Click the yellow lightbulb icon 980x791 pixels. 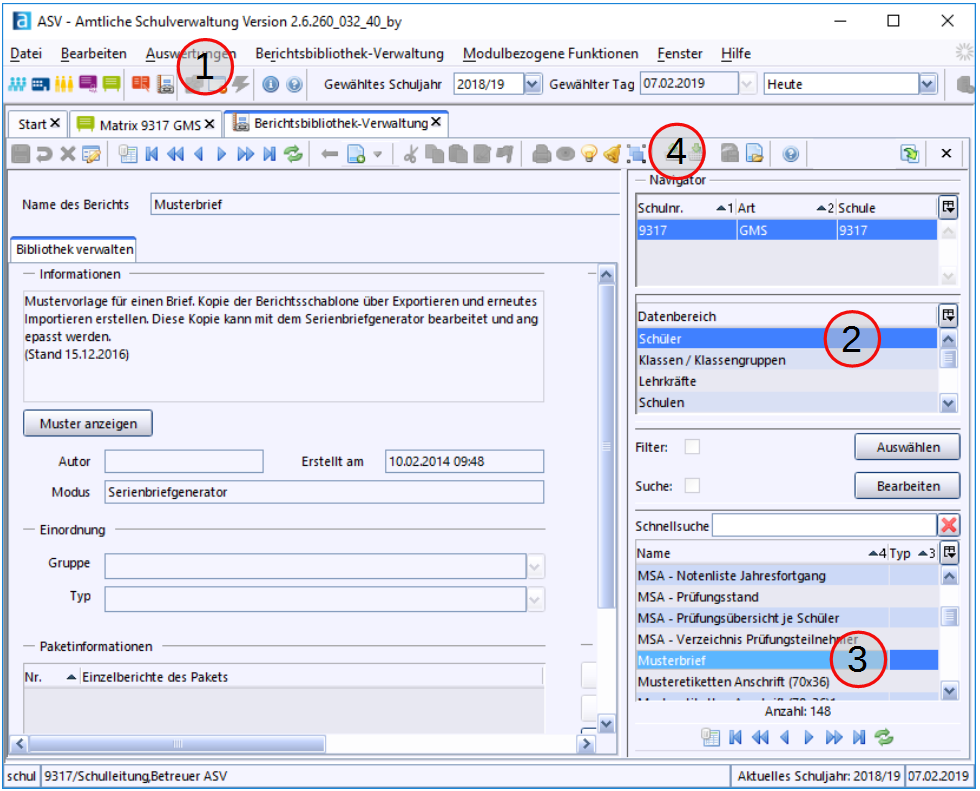click(589, 154)
